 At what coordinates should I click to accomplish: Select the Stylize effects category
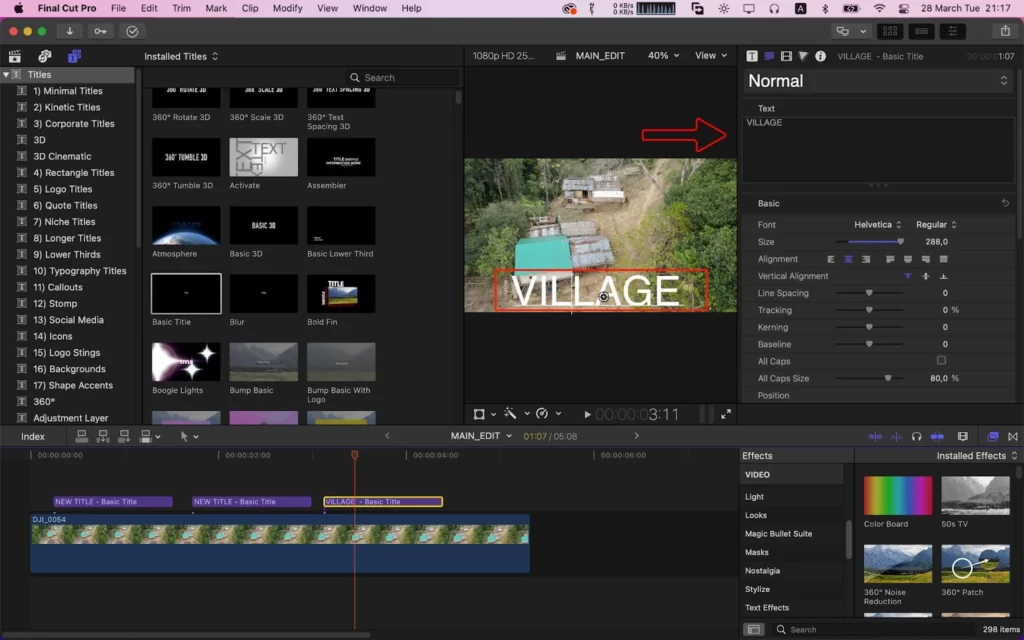[x=757, y=589]
